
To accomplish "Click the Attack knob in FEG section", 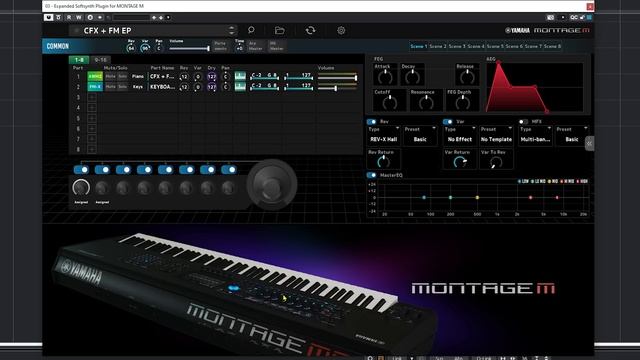I will click(385, 77).
